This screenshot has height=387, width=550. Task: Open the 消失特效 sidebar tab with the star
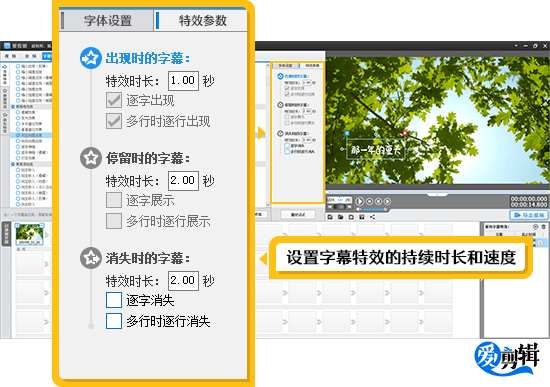(x=5, y=123)
